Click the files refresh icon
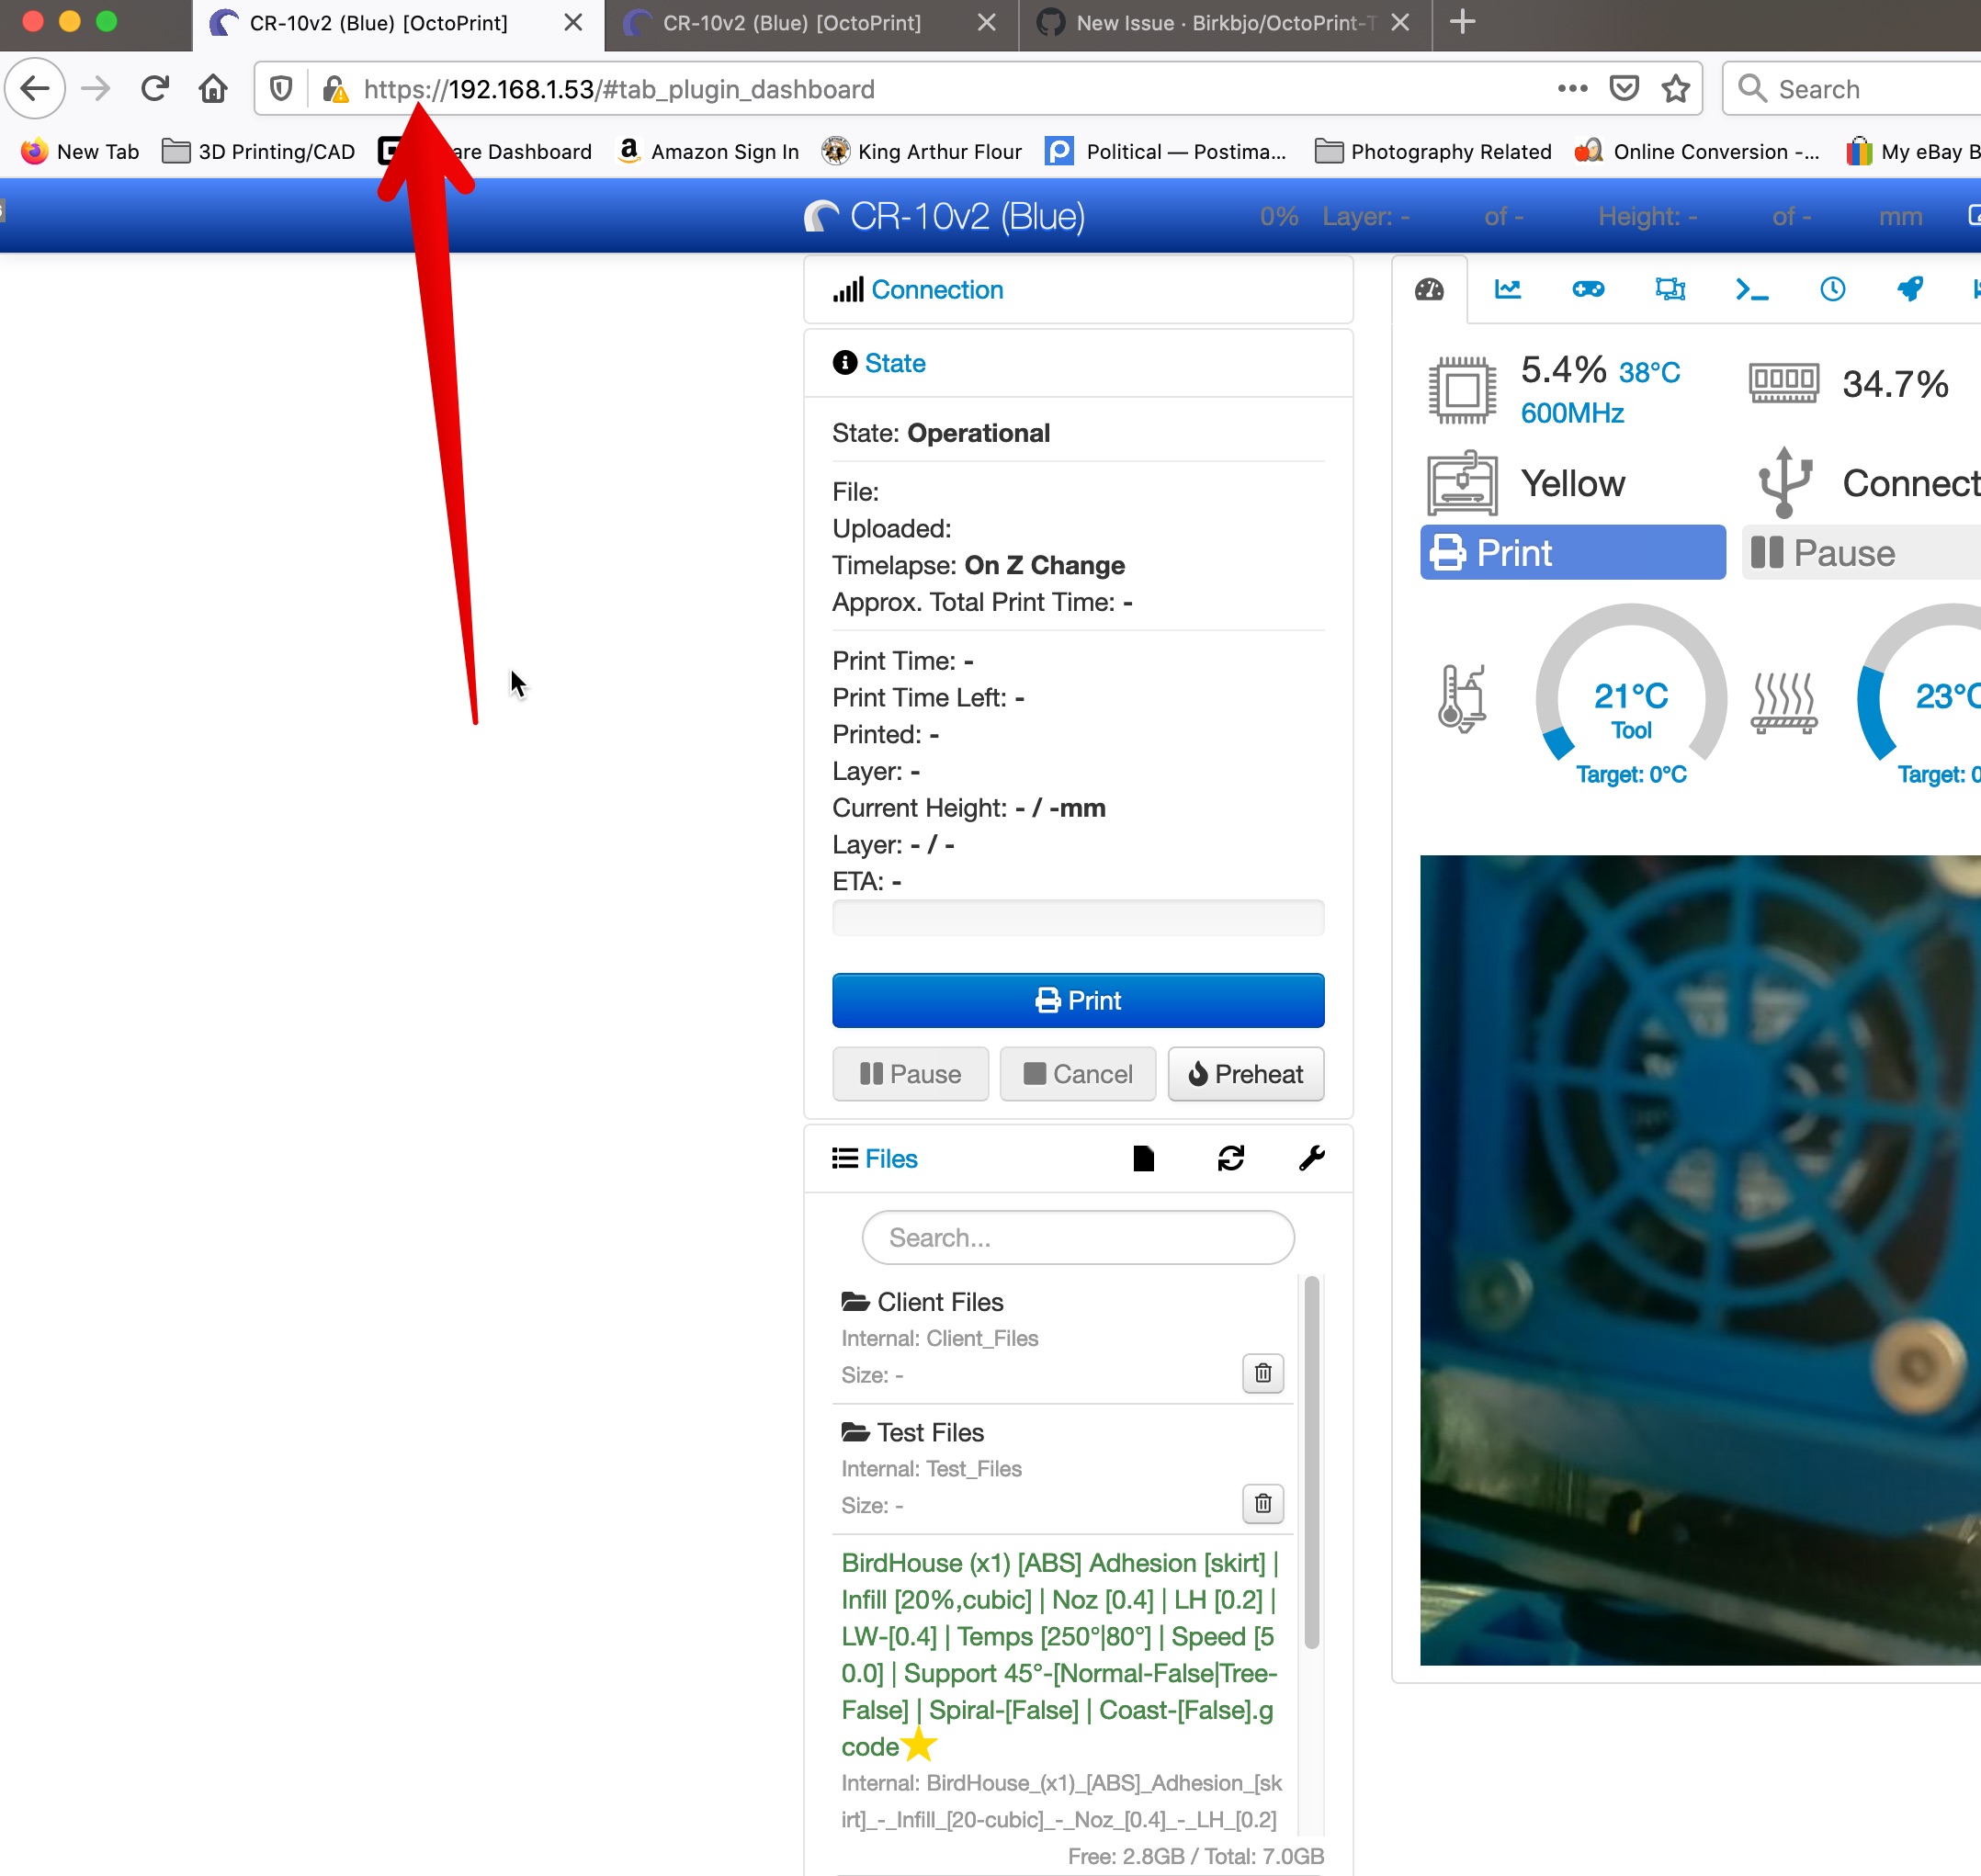Screen dimensions: 1981x1876 (1230, 1158)
